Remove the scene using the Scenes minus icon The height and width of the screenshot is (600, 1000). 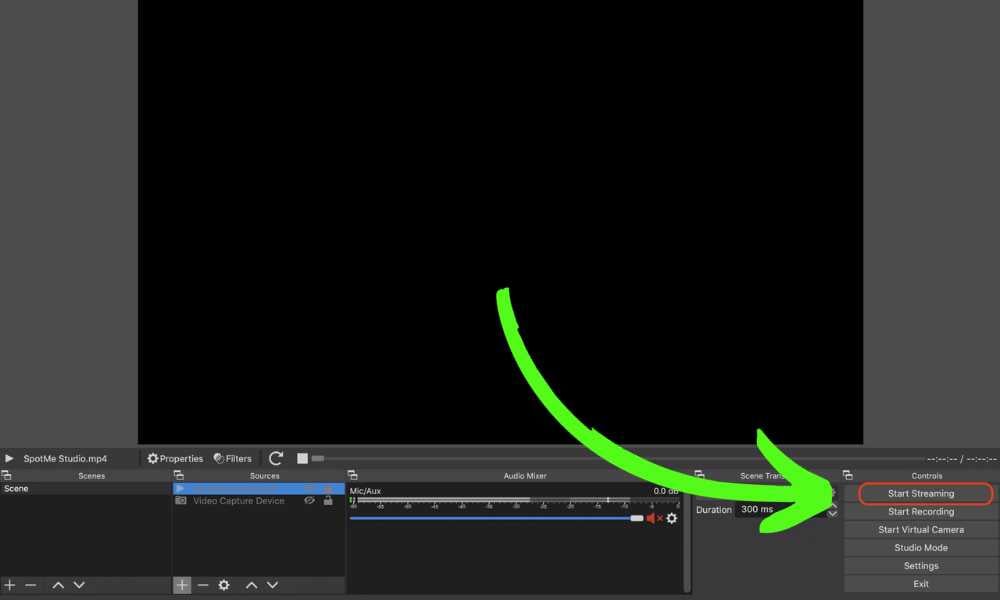coord(31,585)
